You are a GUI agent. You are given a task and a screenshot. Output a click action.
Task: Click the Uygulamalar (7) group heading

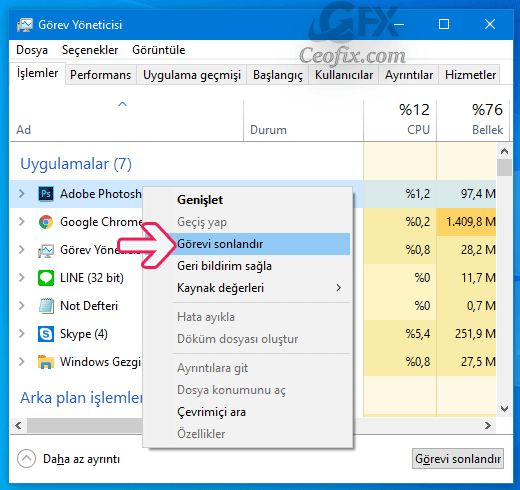point(76,164)
